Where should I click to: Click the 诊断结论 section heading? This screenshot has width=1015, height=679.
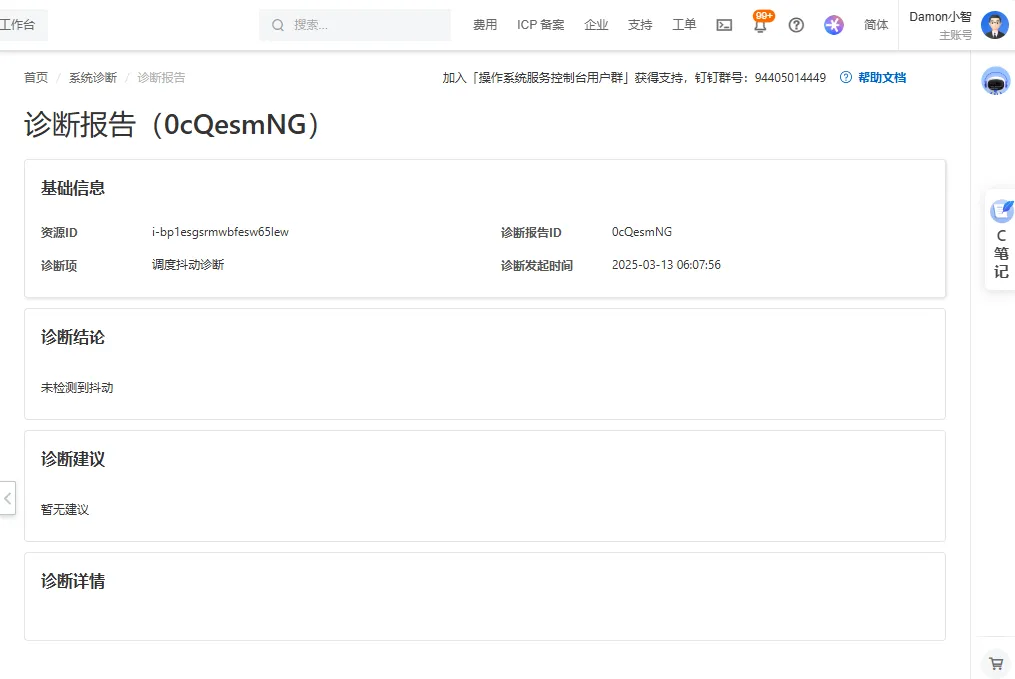[72, 337]
